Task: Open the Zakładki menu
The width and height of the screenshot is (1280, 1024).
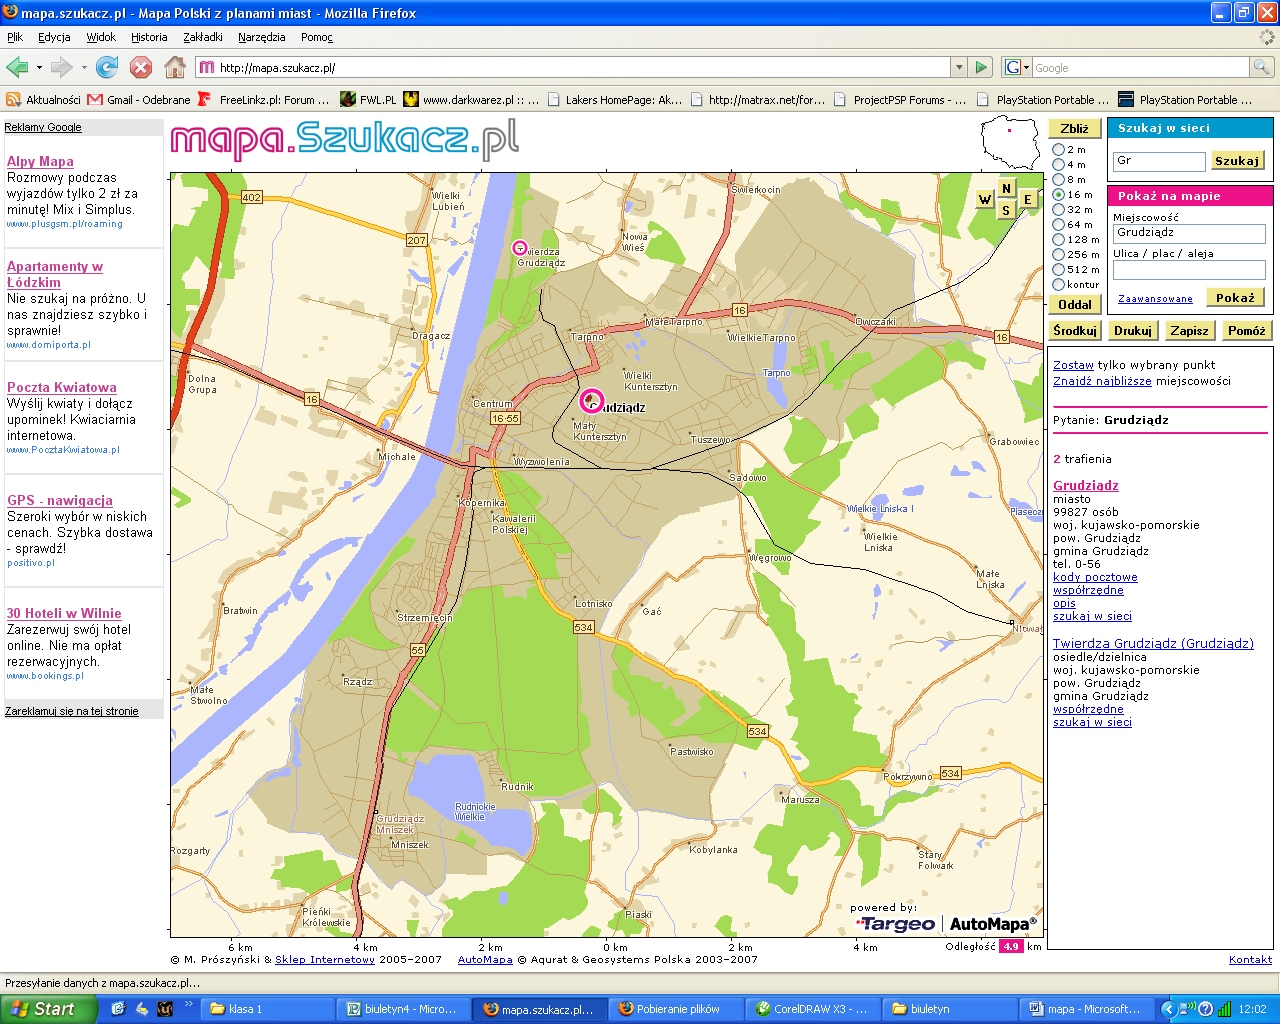Action: (203, 37)
